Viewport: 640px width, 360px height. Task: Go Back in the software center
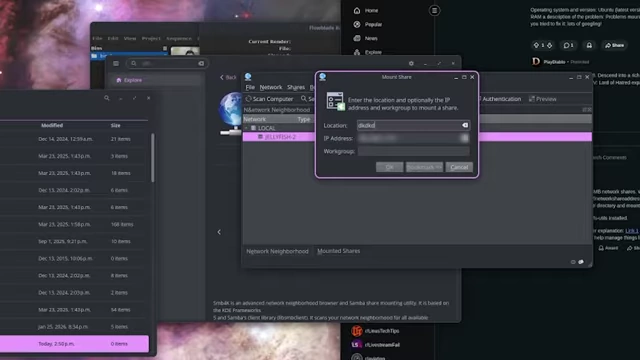[228, 77]
